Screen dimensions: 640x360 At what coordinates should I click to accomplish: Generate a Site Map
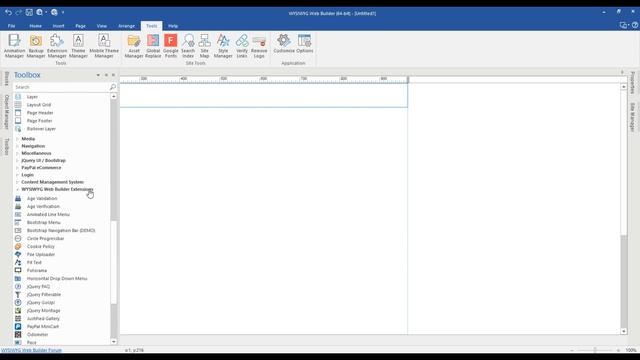(x=204, y=46)
